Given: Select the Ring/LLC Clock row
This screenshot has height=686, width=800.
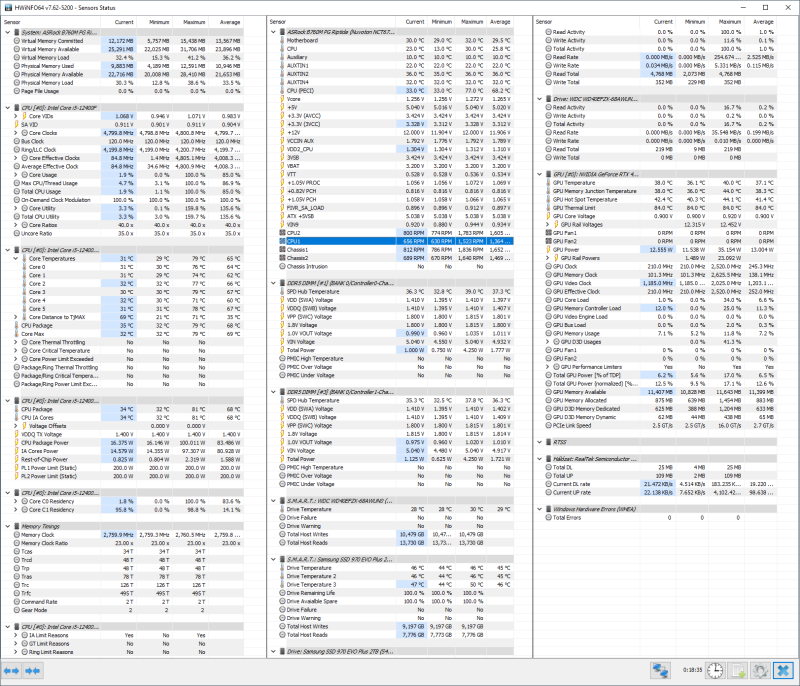Looking at the screenshot, I should tap(127, 150).
